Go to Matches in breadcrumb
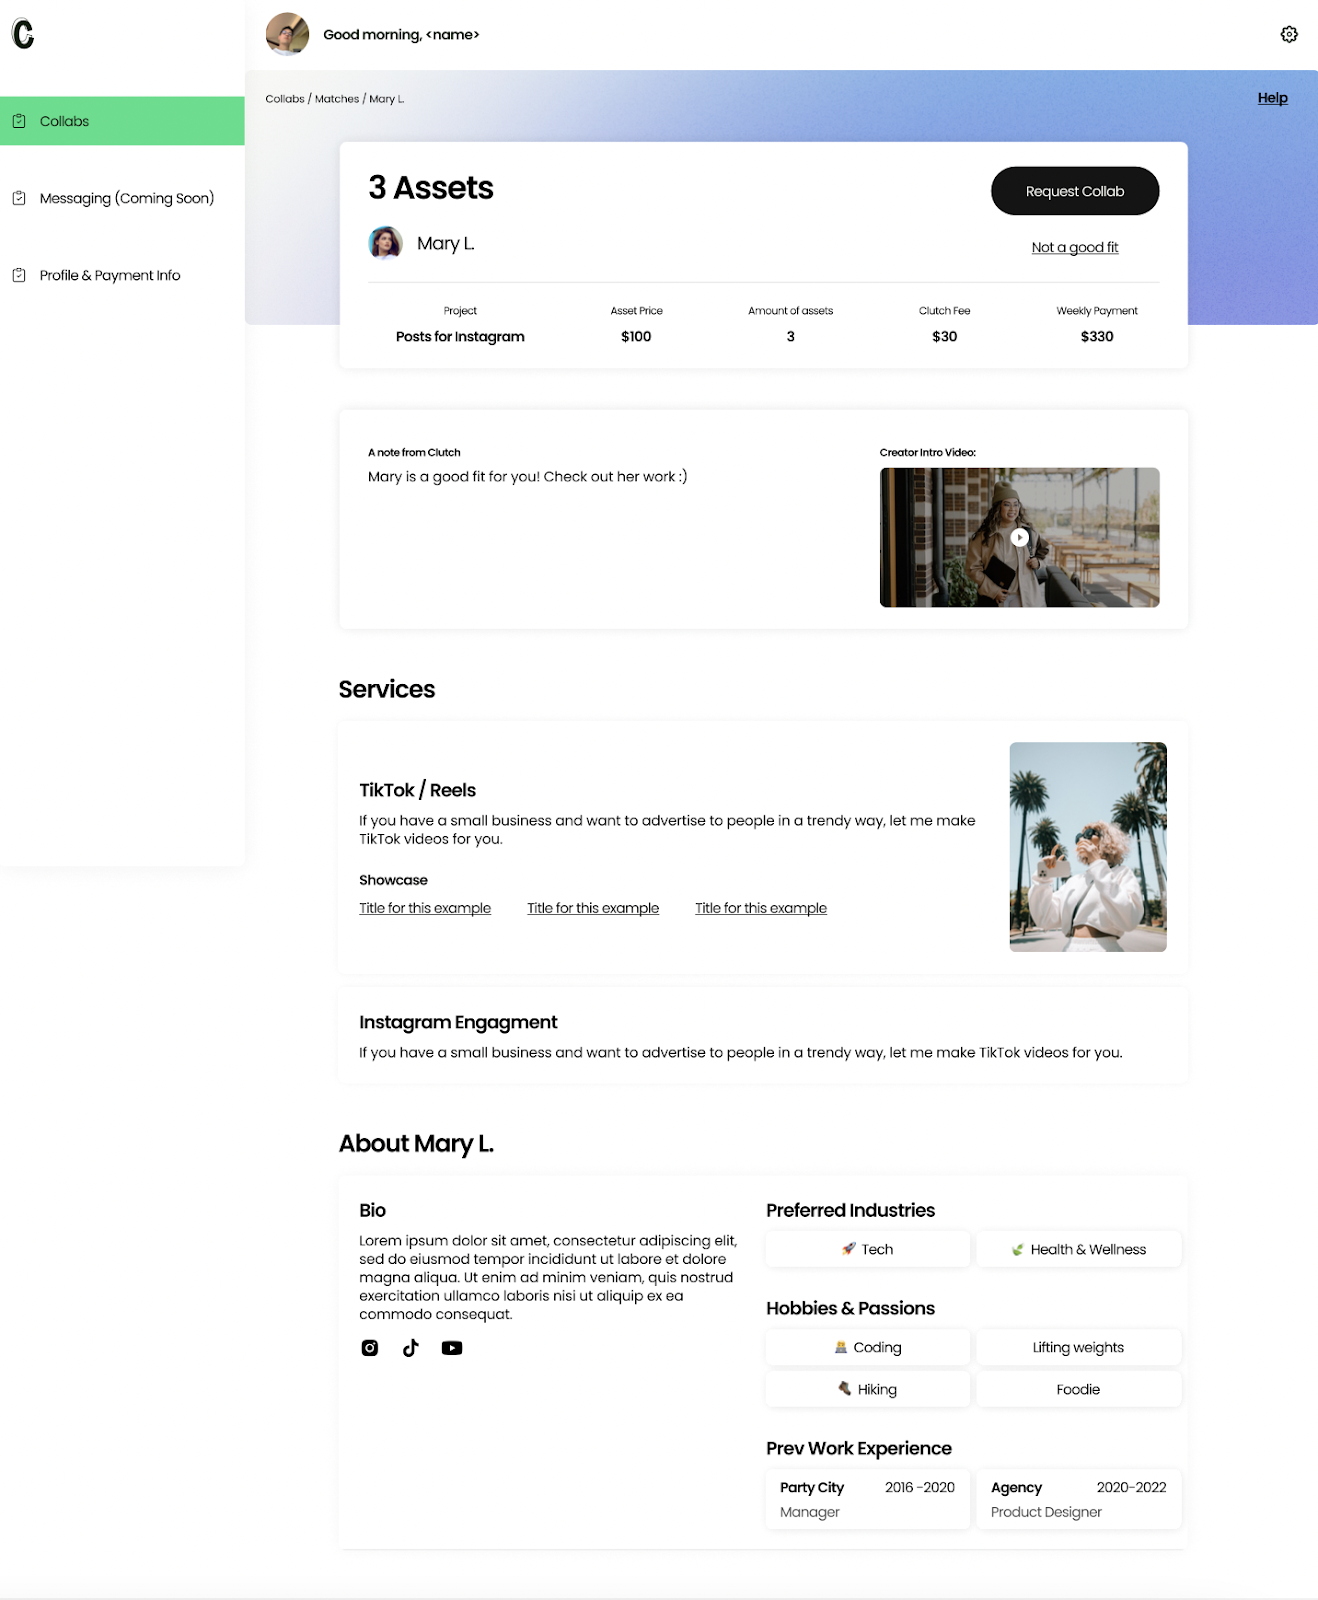The image size is (1318, 1600). 337,99
